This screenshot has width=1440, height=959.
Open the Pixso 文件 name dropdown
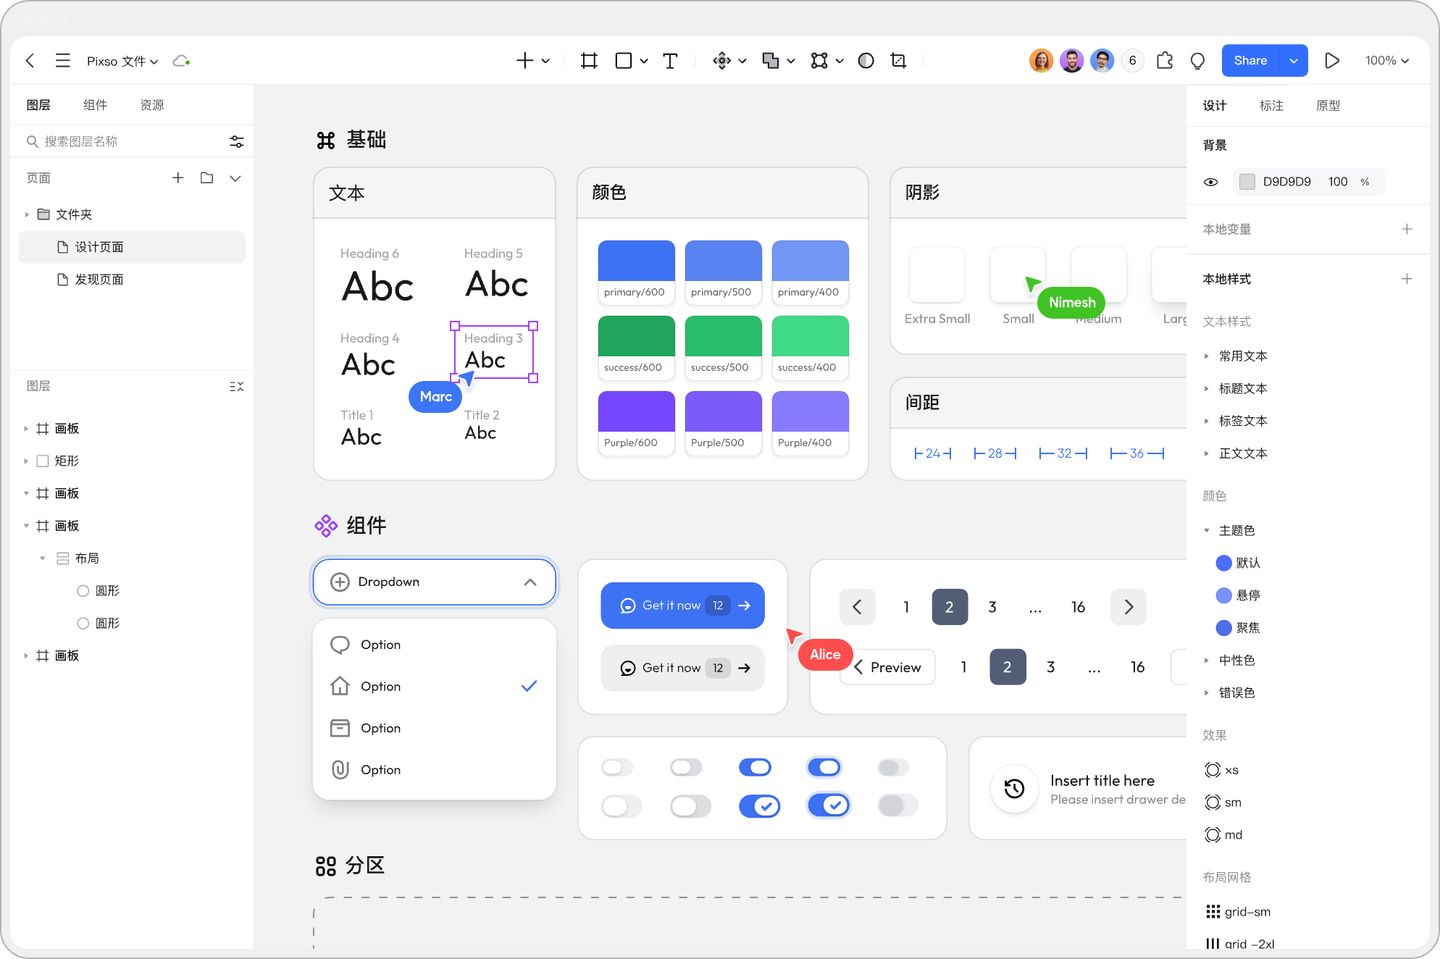coord(122,61)
